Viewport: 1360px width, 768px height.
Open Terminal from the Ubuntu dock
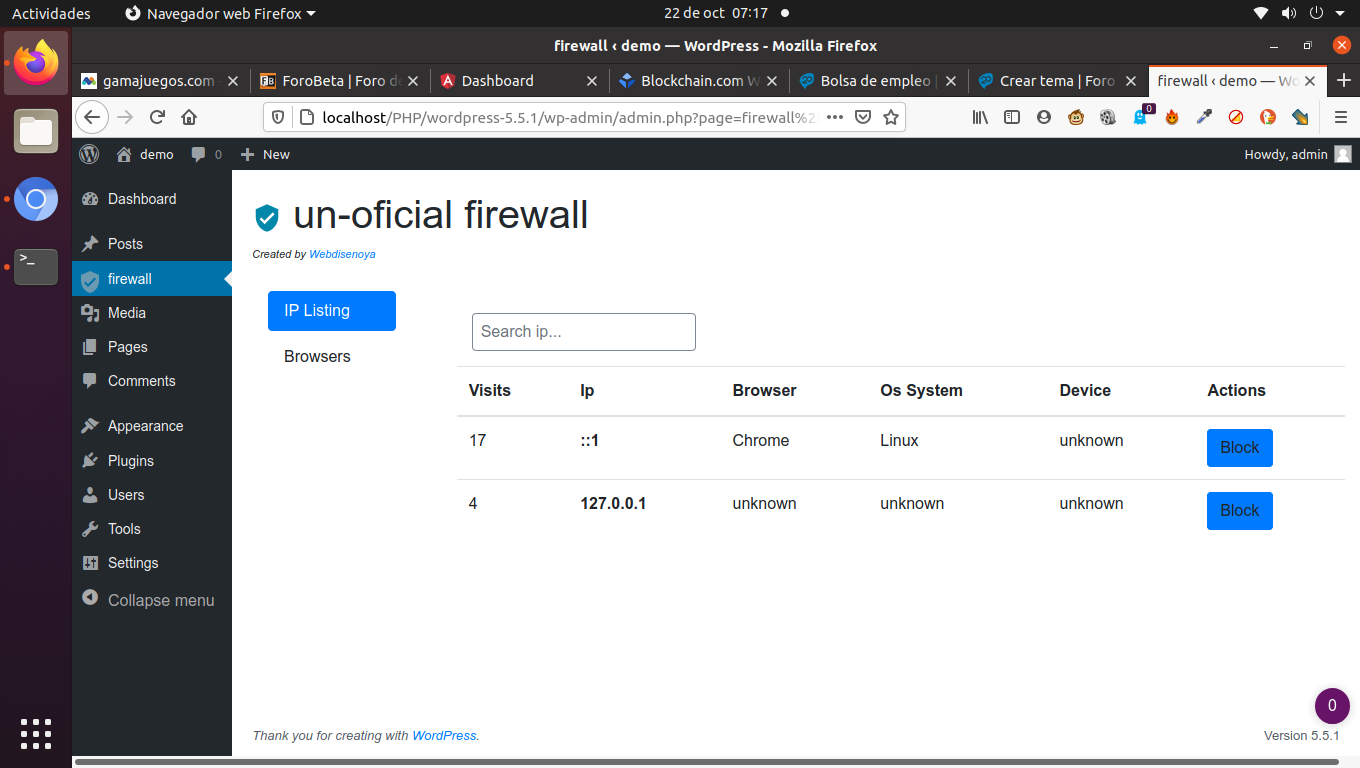point(36,267)
